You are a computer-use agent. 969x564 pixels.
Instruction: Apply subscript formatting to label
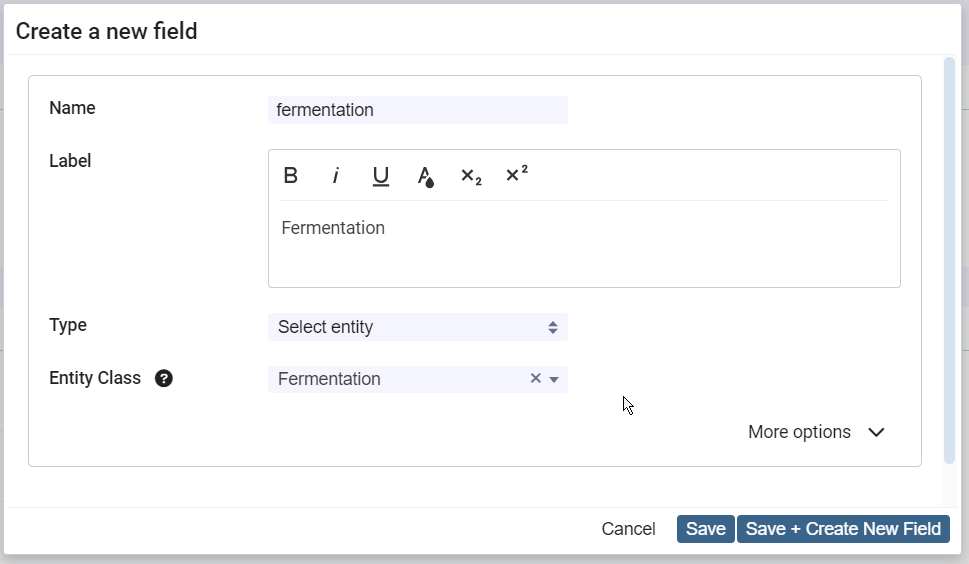click(471, 176)
